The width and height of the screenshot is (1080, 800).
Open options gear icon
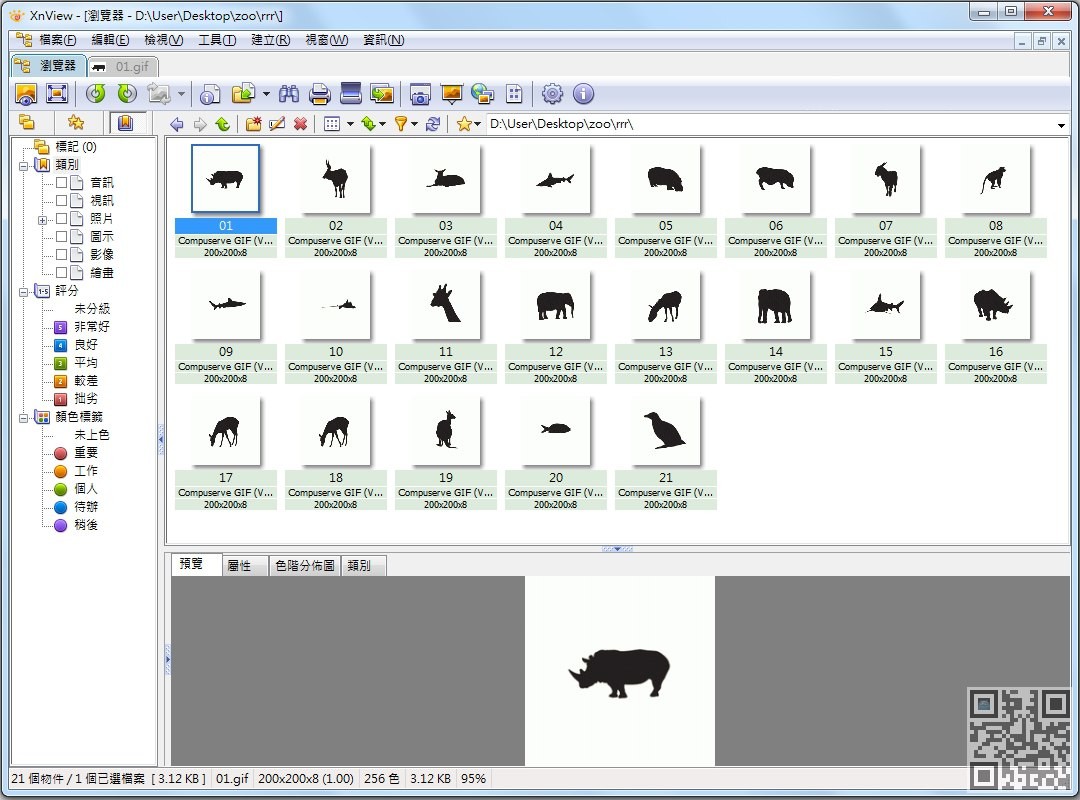552,94
